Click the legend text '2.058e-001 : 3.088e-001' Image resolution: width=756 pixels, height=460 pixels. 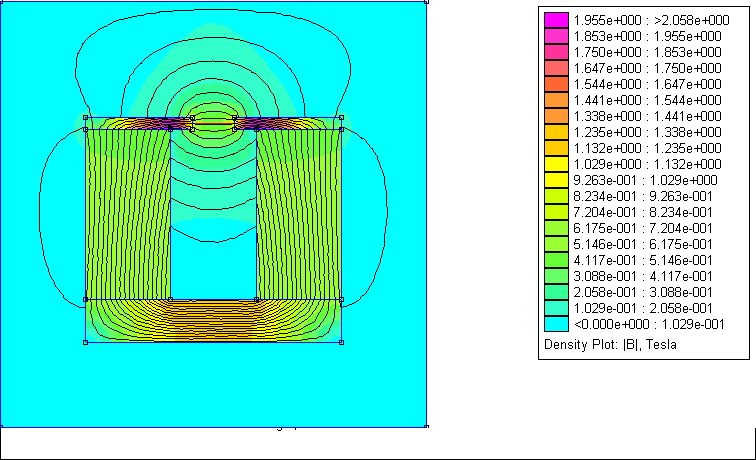click(643, 292)
